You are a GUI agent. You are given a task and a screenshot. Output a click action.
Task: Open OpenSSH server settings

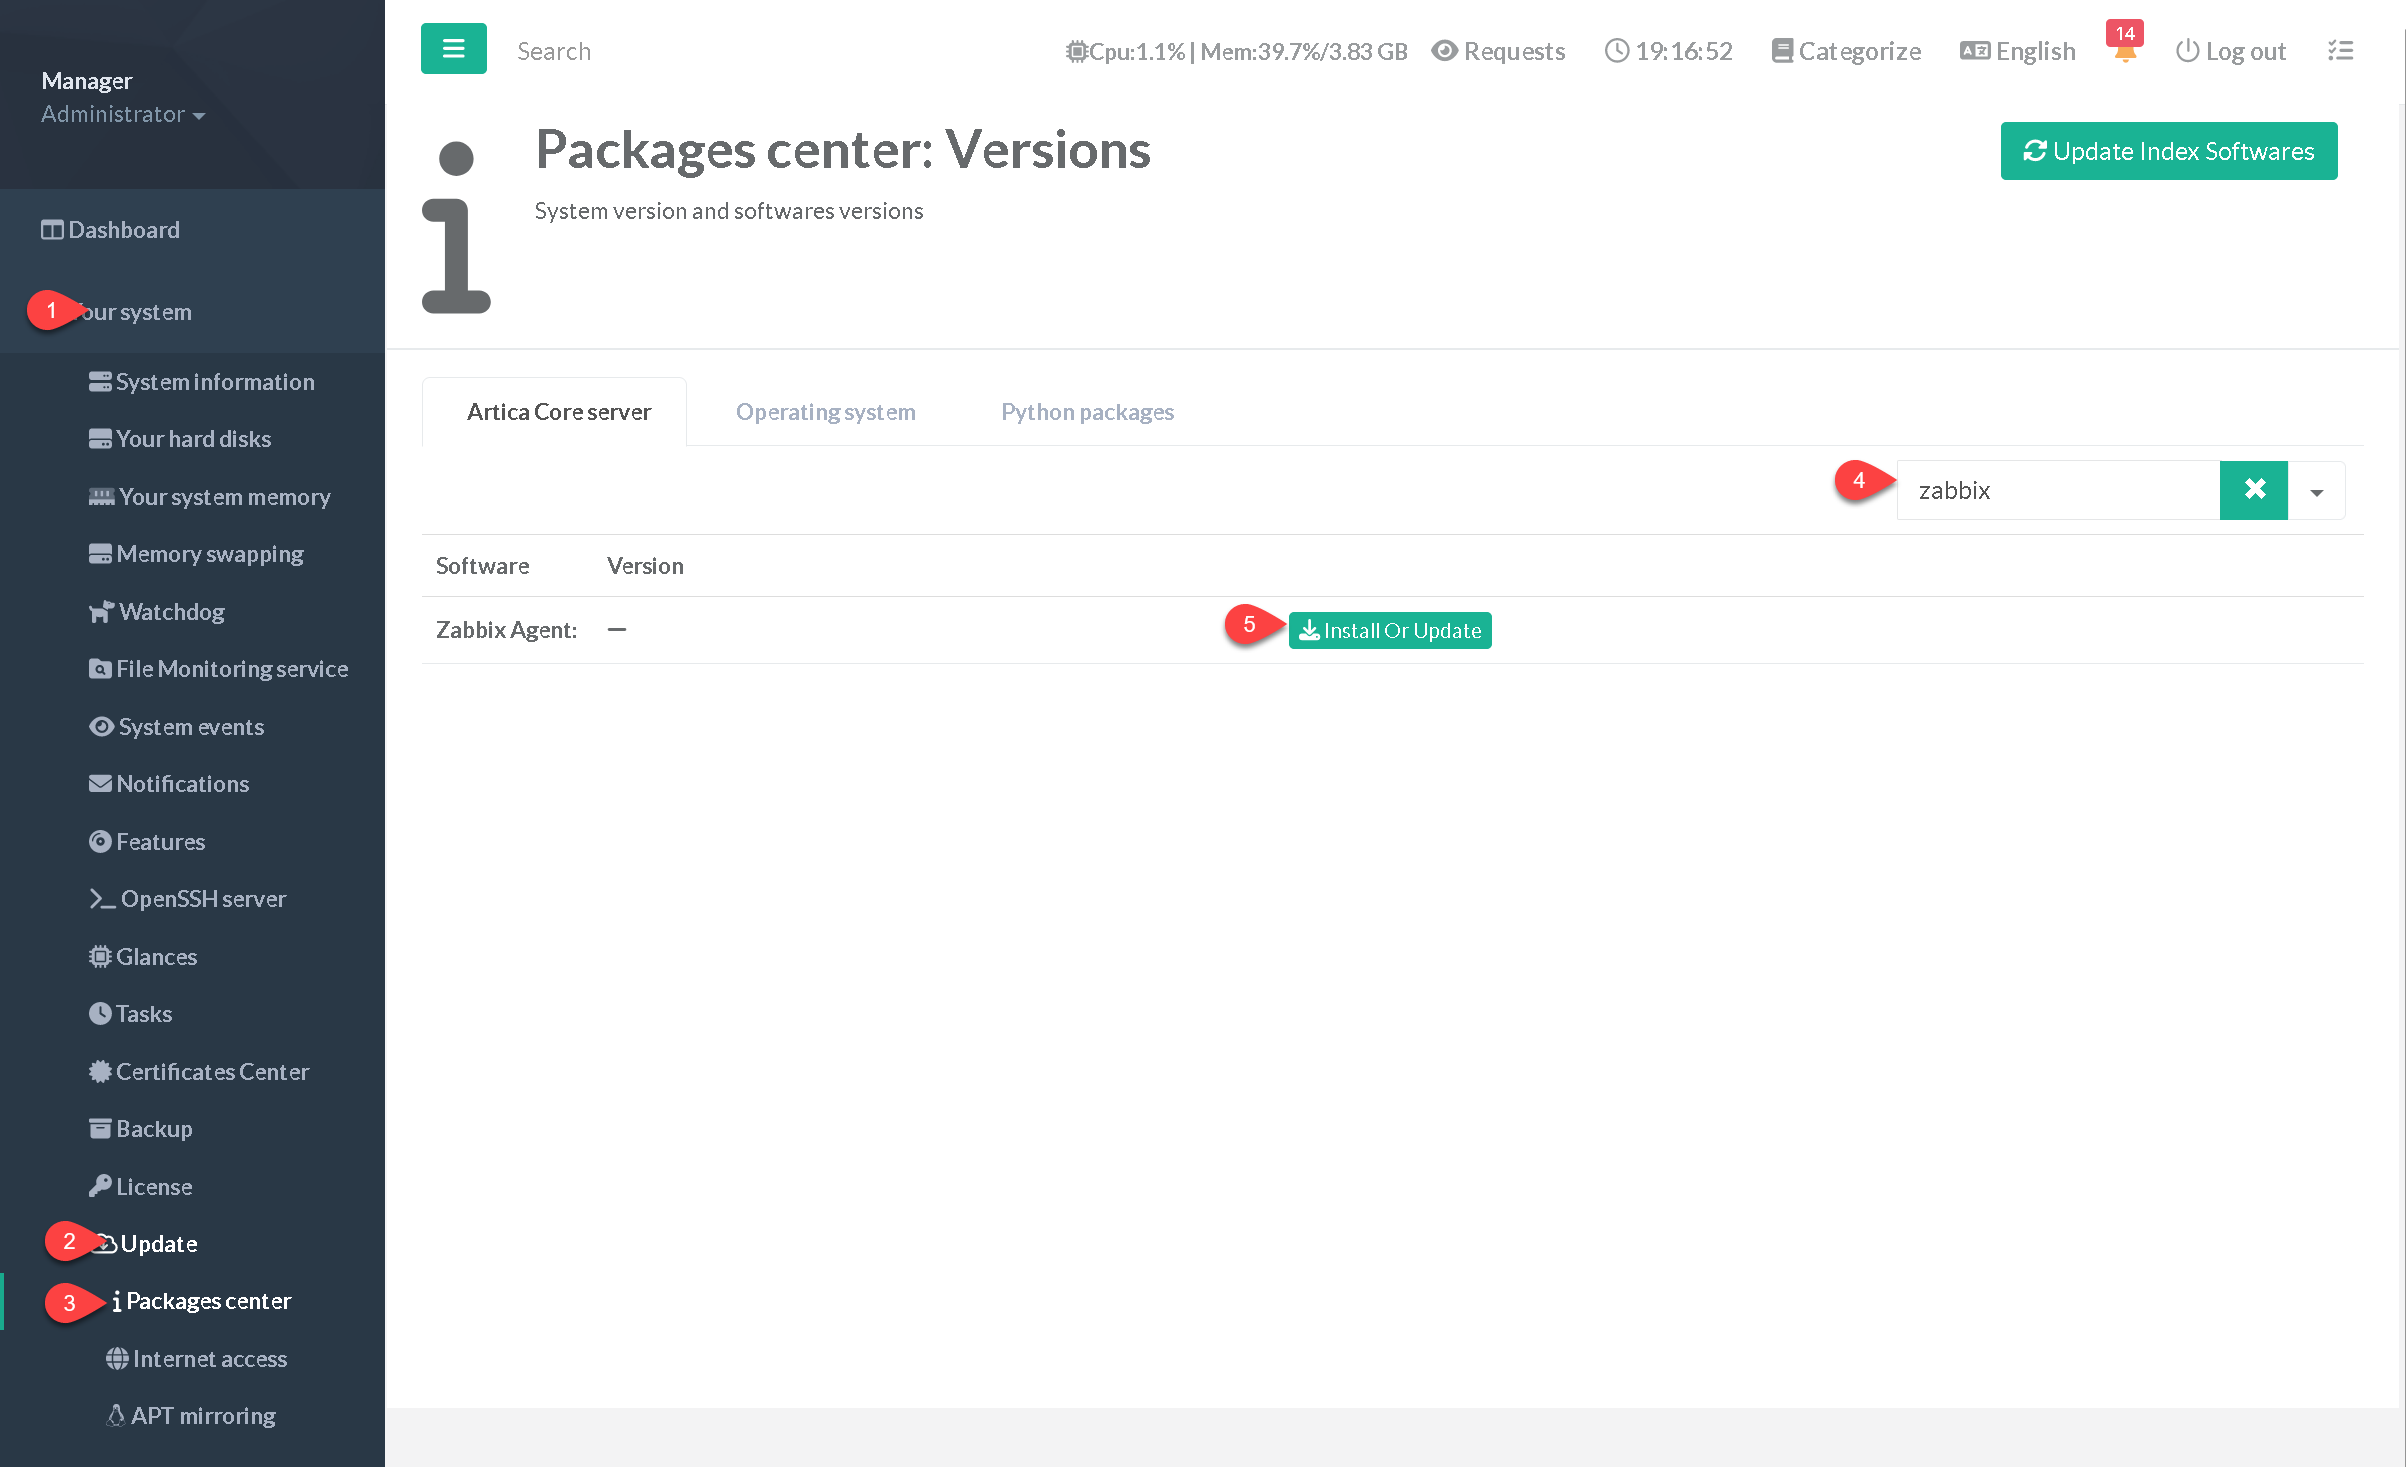click(202, 899)
